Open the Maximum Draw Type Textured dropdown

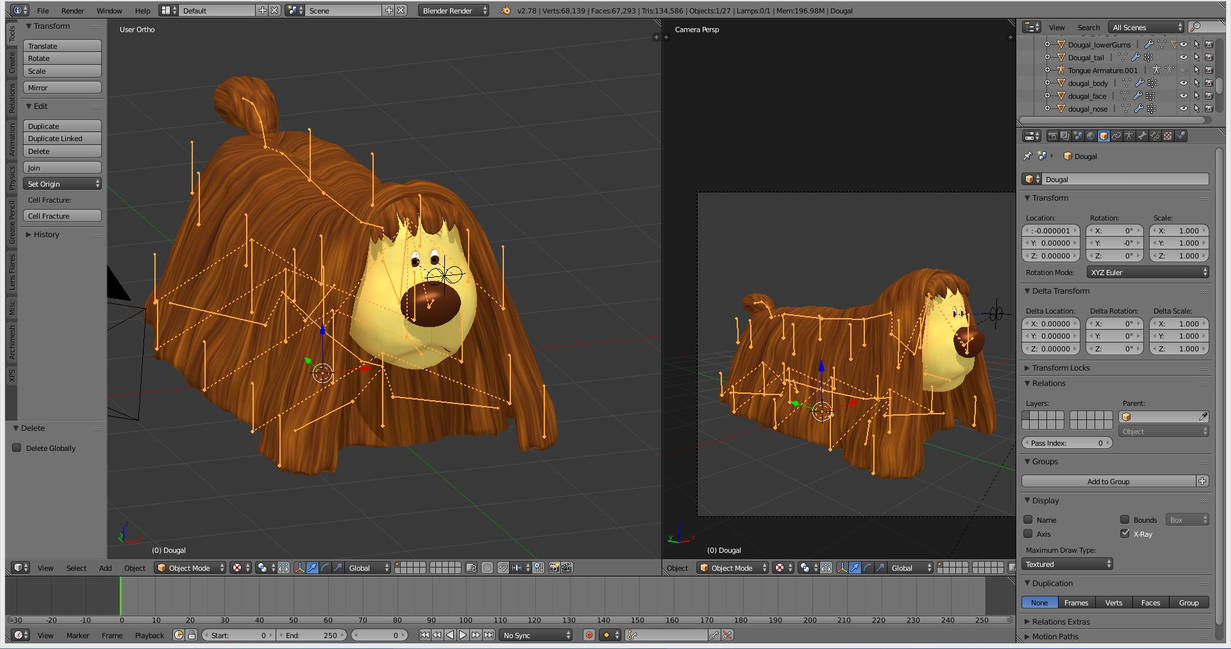[1067, 564]
